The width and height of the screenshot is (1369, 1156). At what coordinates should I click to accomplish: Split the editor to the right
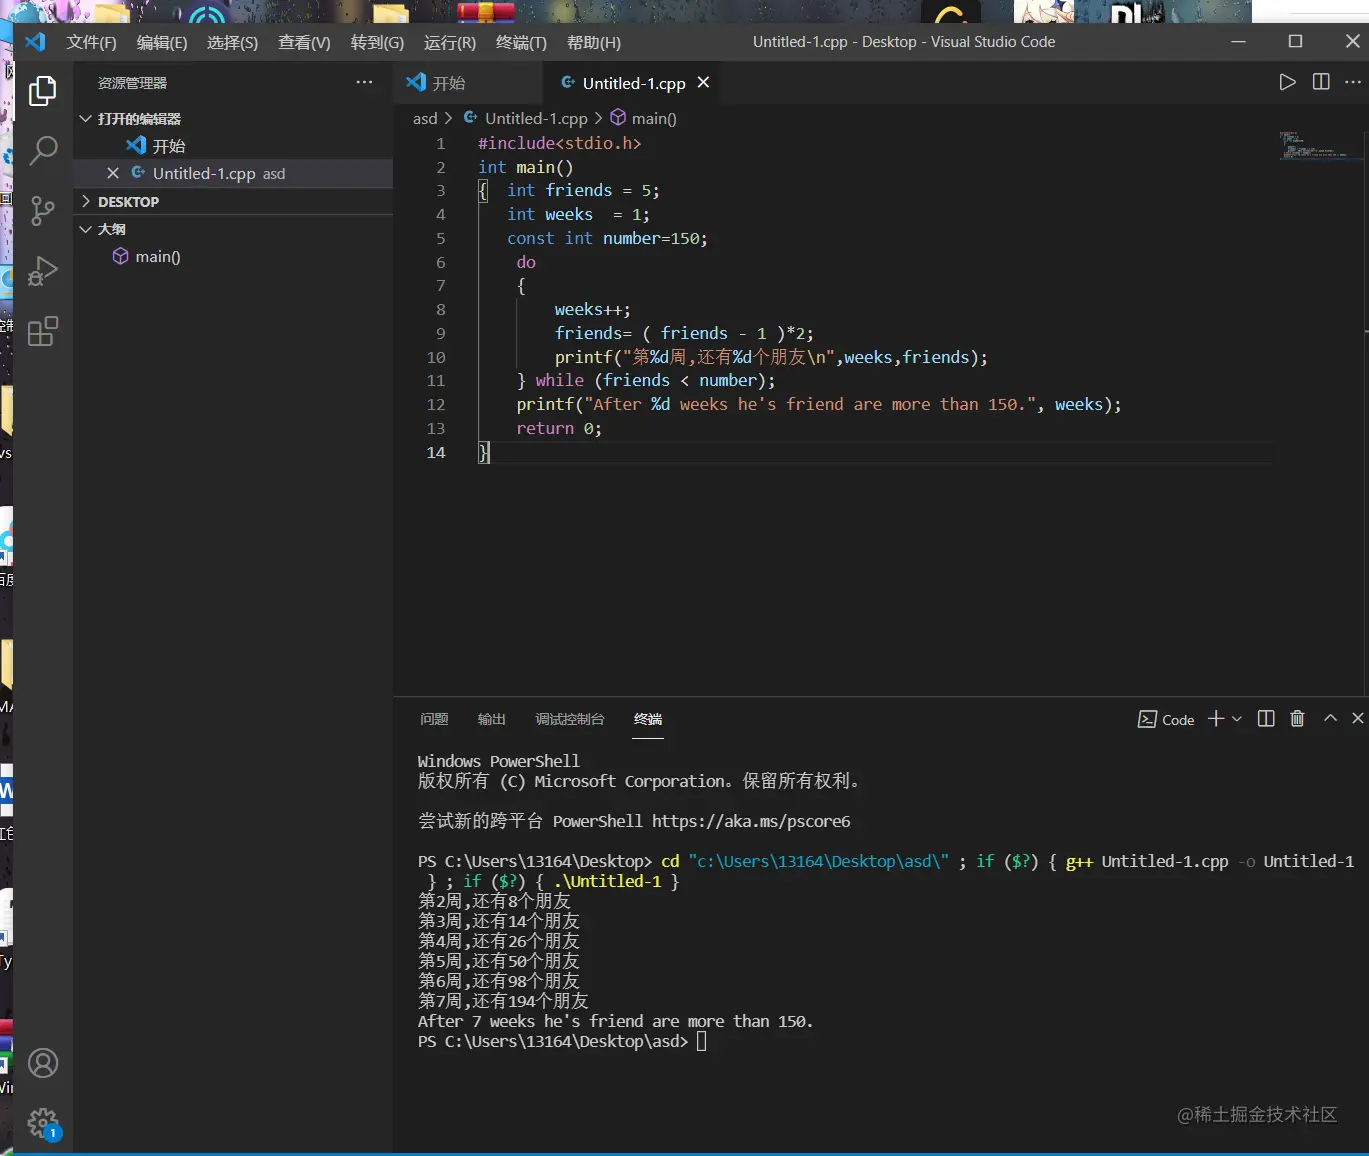1321,82
